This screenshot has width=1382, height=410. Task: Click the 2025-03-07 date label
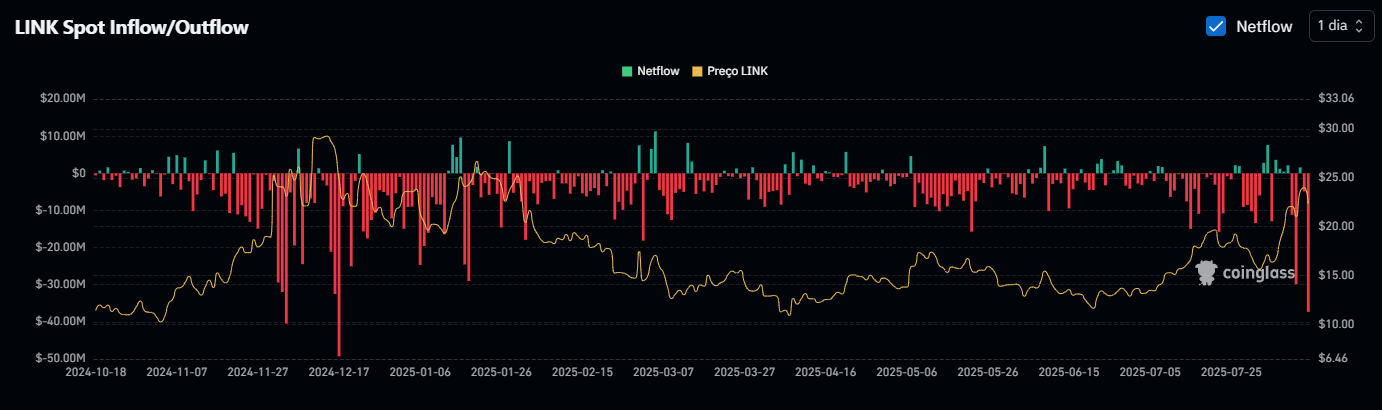point(664,371)
